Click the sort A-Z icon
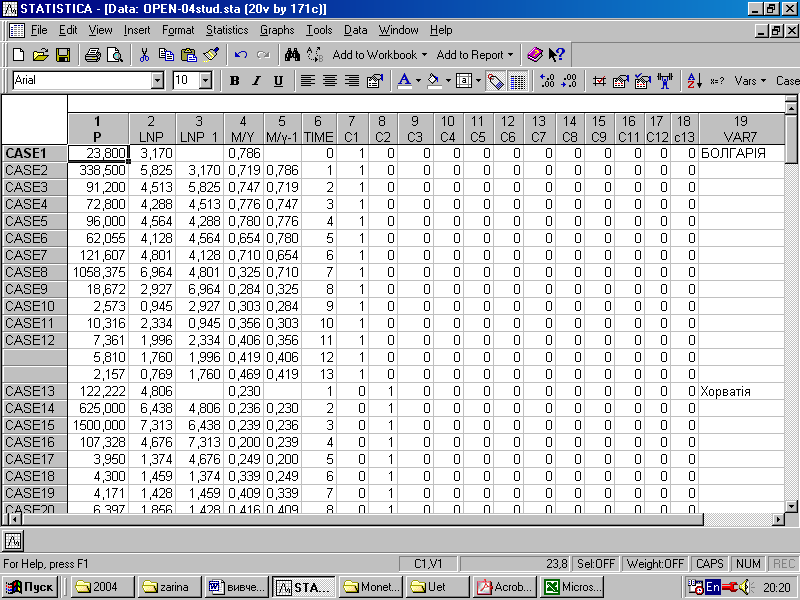Screen dimensions: 800x600 coord(694,81)
